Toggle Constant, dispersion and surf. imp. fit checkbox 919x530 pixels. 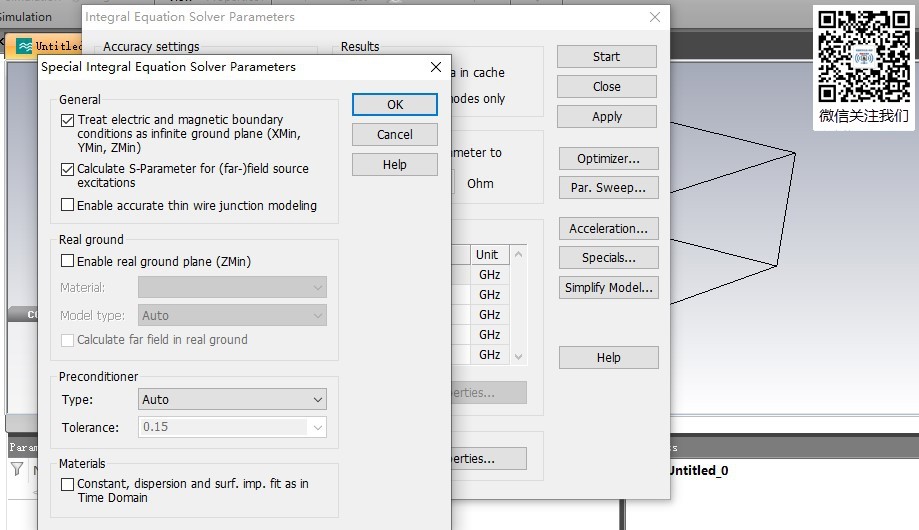pos(67,484)
